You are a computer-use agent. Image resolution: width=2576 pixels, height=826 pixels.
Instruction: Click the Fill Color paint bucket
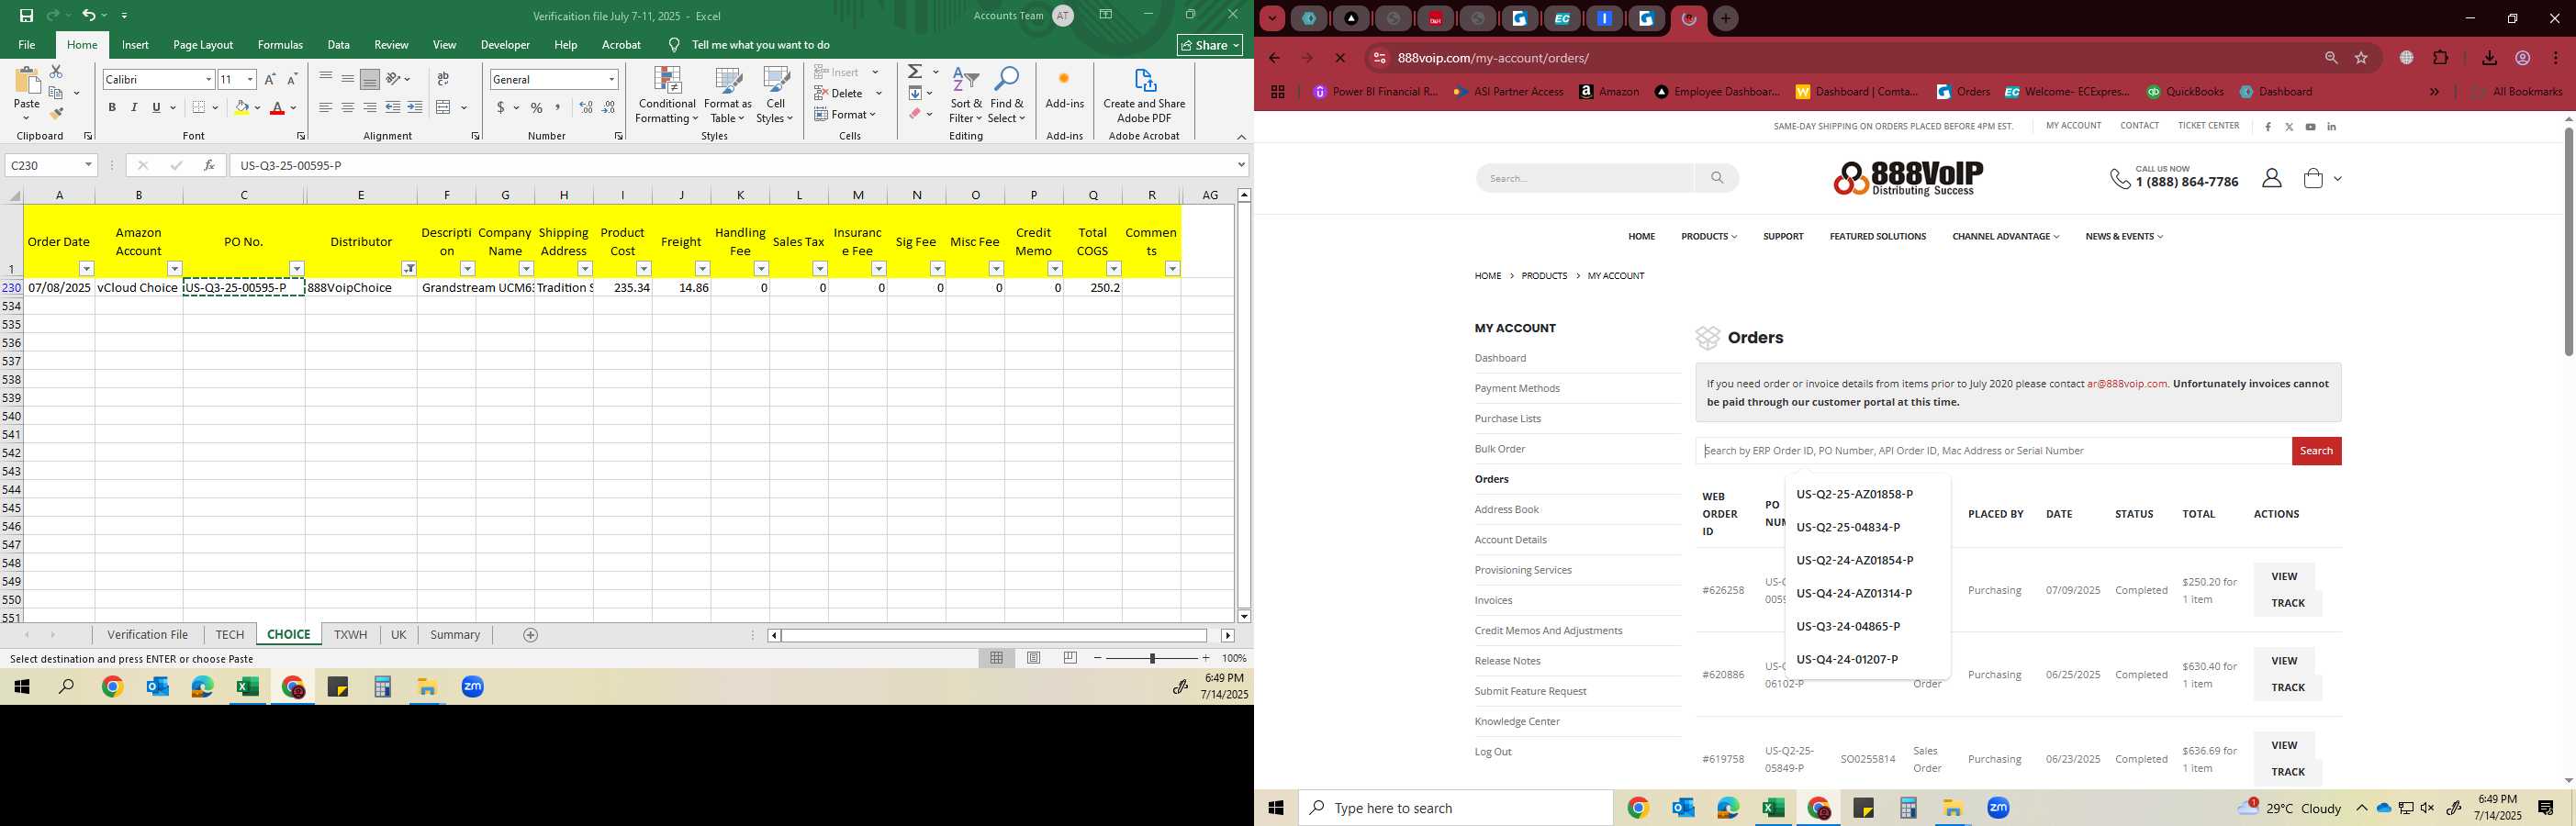[x=241, y=107]
